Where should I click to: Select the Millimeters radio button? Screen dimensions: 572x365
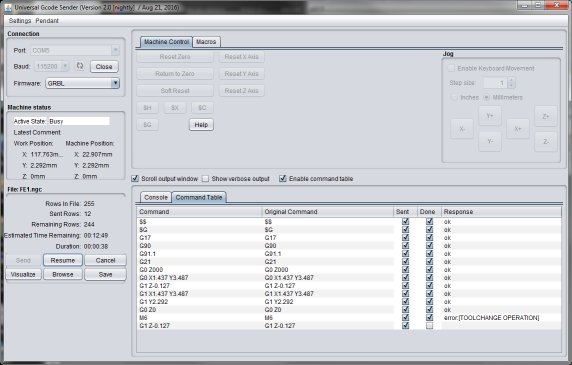point(486,97)
